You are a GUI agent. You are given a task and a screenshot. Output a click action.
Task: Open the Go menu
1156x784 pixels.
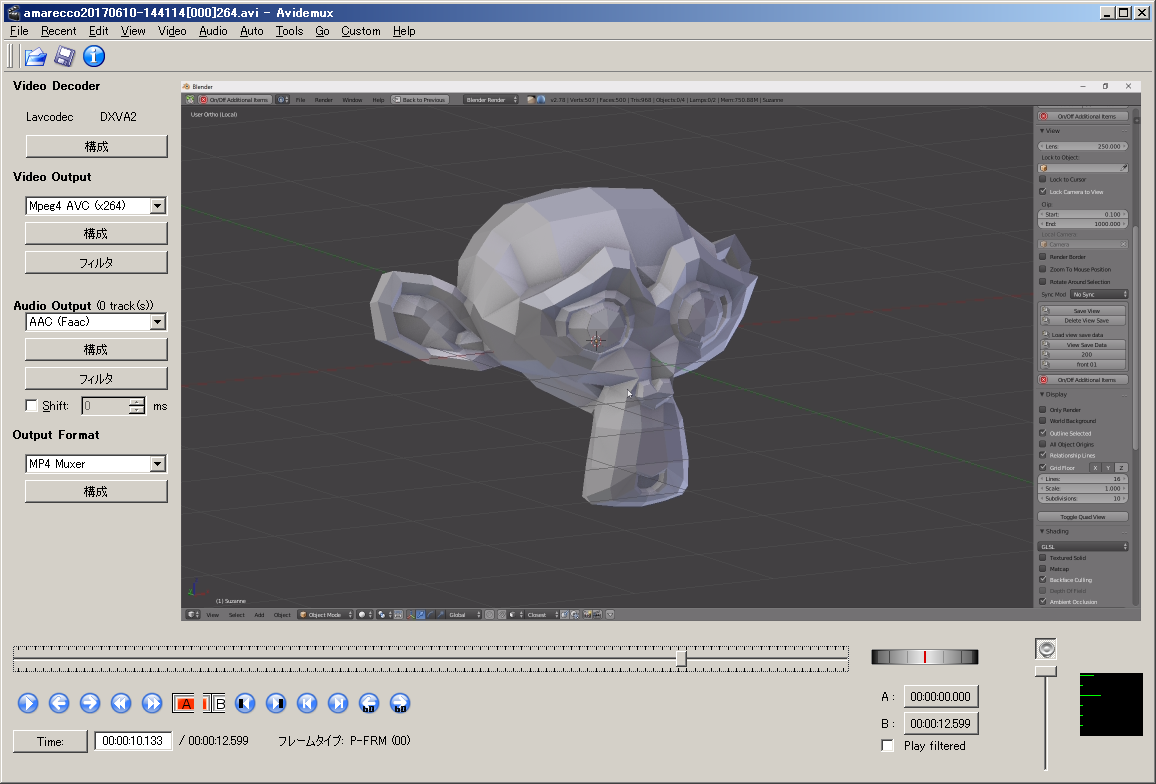322,31
